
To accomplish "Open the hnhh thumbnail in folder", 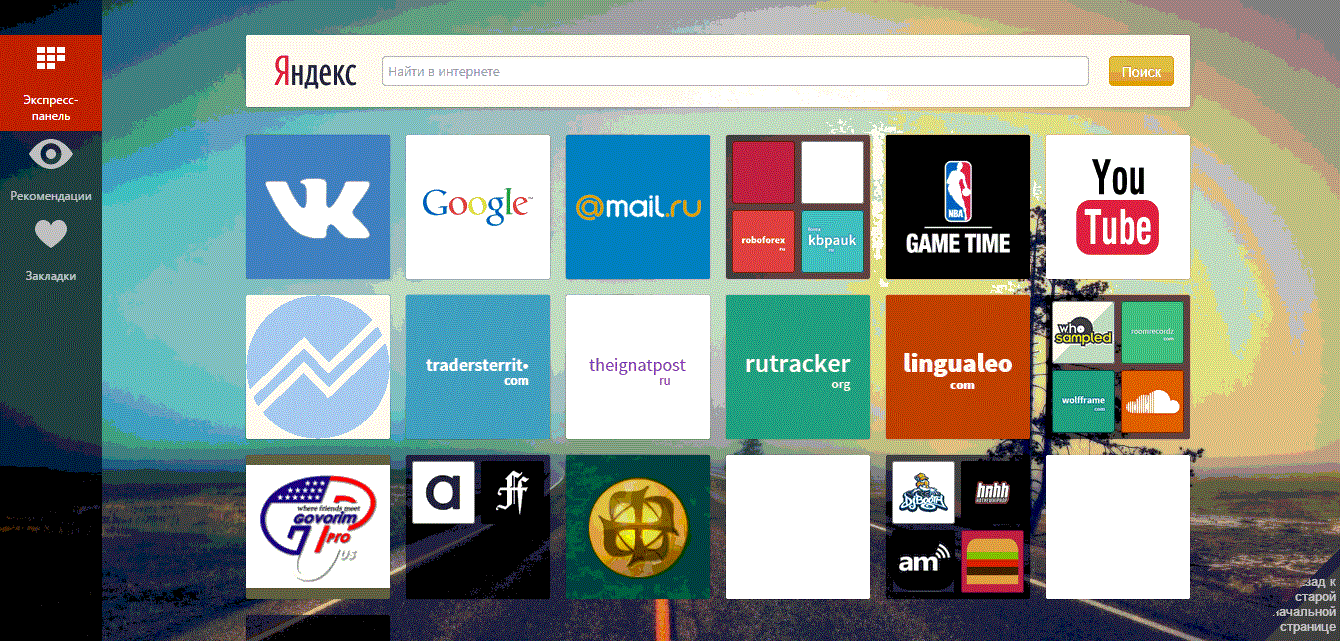I will pos(993,492).
